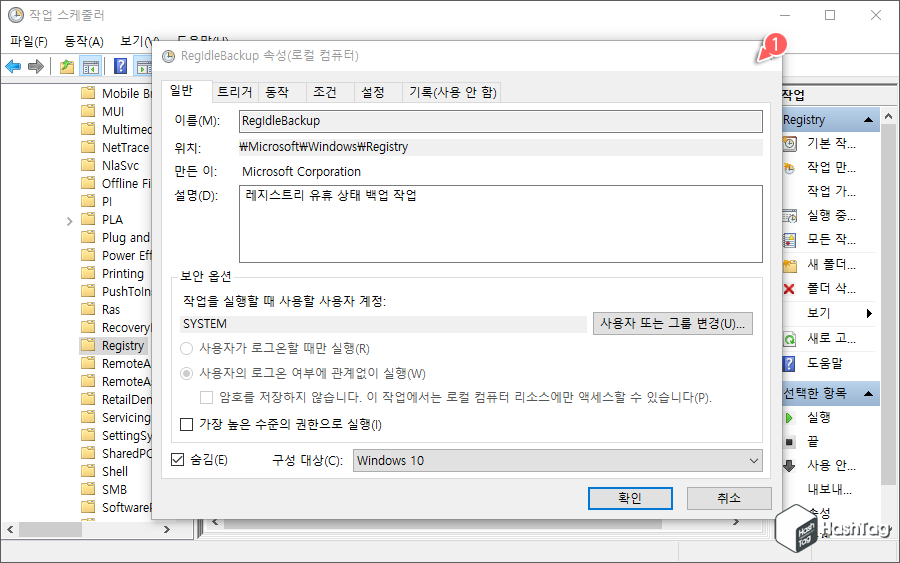Viewport: 900px width, 563px height.
Task: Collapse the 선택한 항목 section
Action: coord(868,393)
